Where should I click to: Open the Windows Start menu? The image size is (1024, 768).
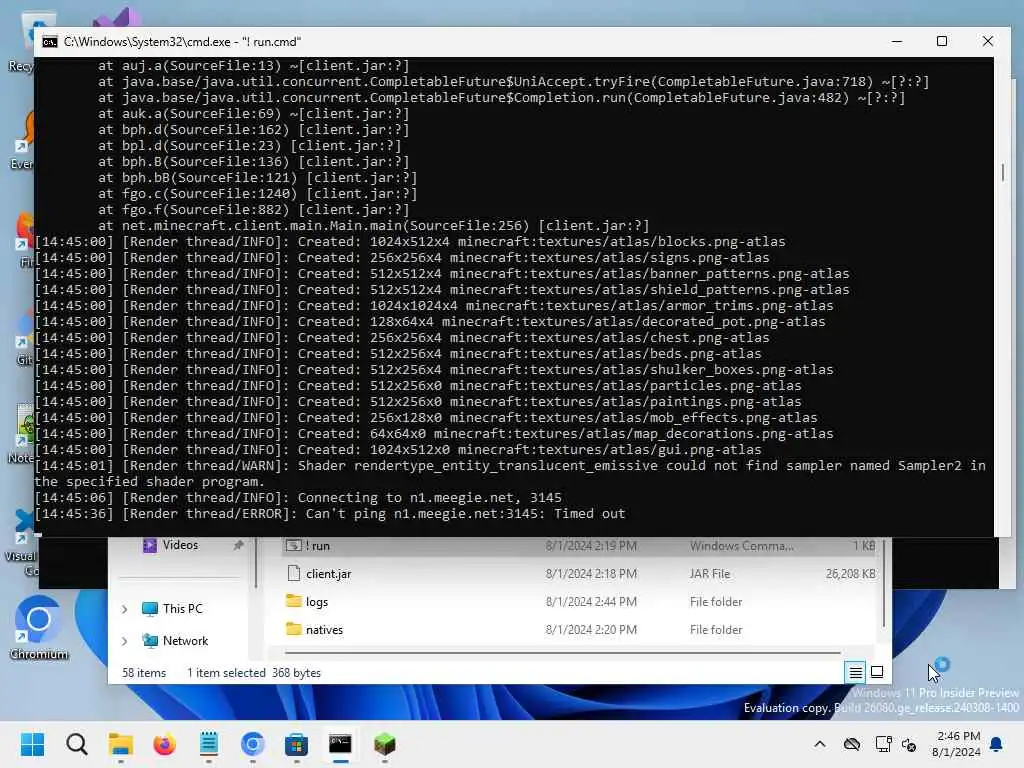click(x=32, y=744)
